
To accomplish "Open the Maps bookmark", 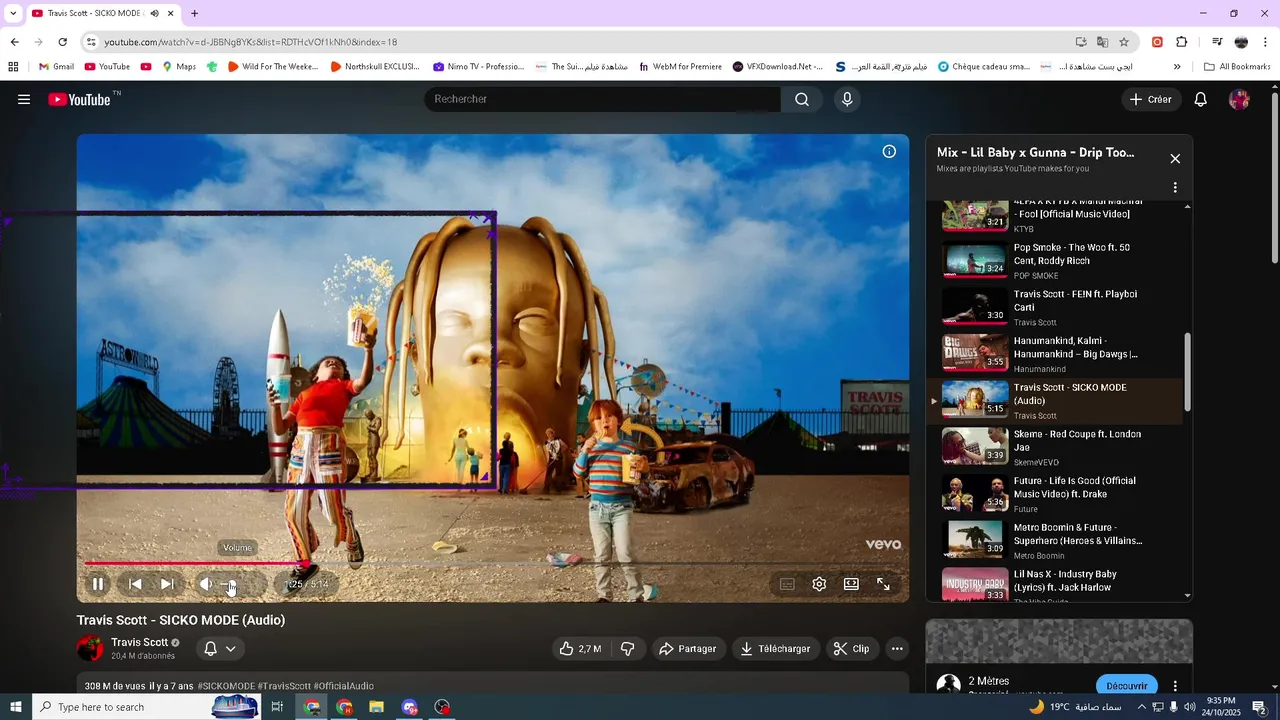I will 178,67.
